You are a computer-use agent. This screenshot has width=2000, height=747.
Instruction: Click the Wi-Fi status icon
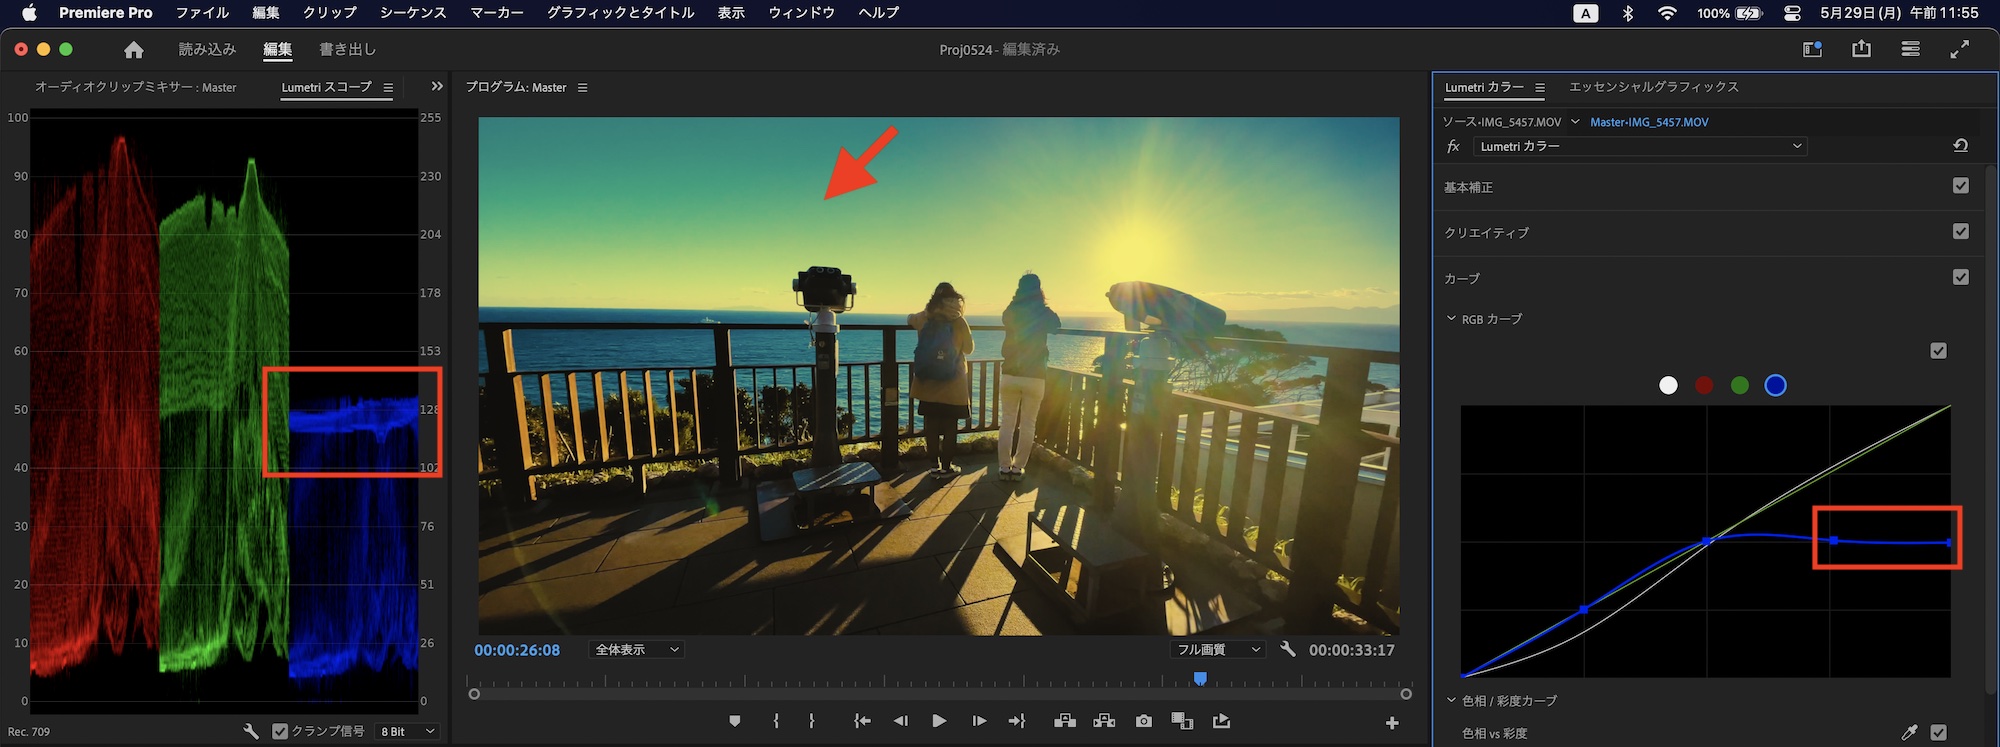(x=1666, y=13)
